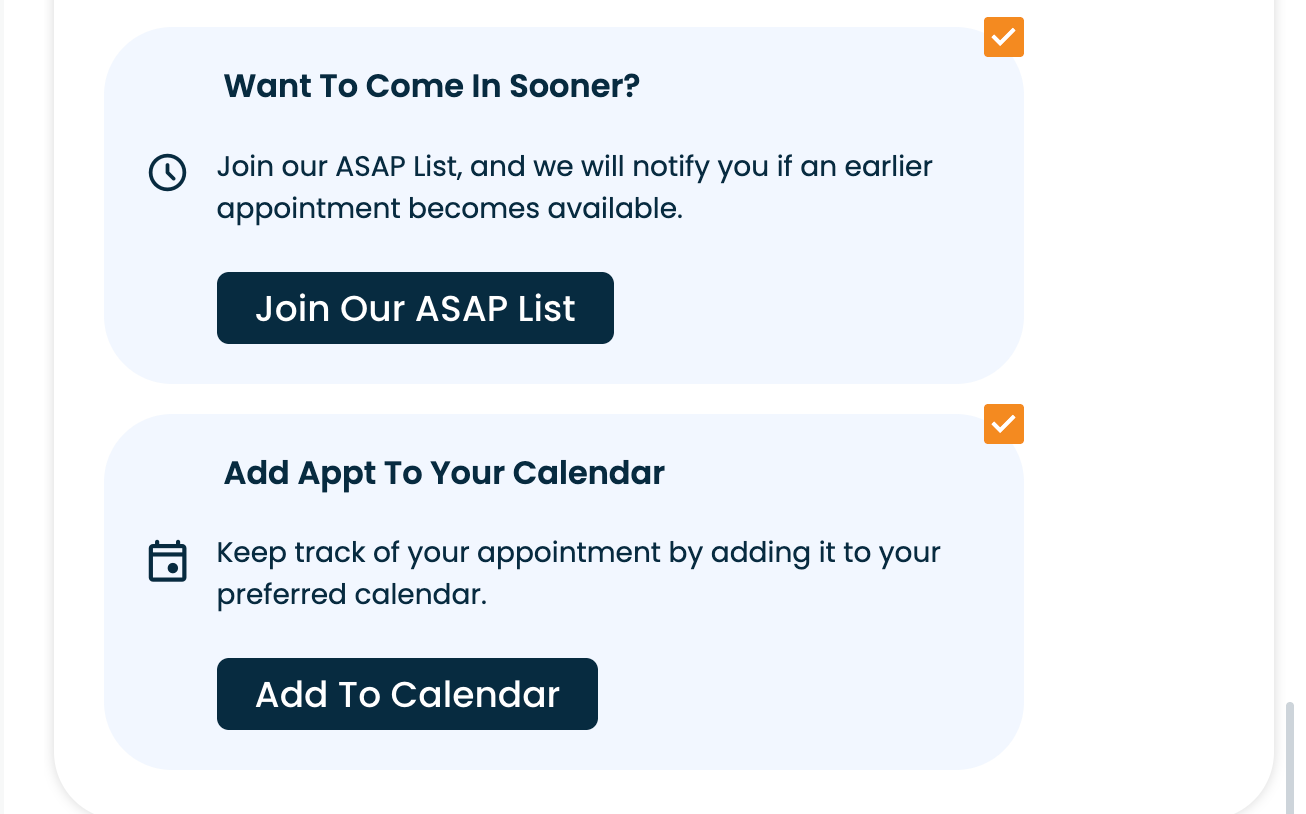Click white panel space right of the cards

point(1150,400)
